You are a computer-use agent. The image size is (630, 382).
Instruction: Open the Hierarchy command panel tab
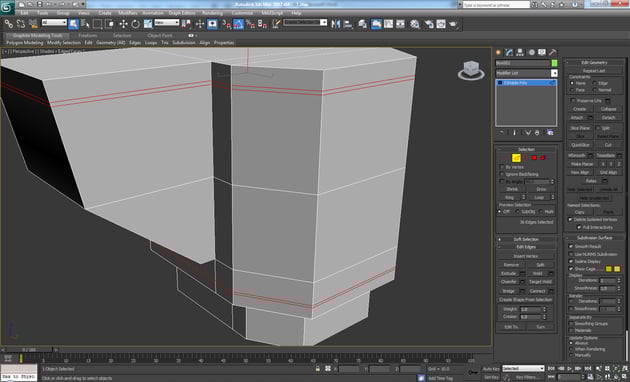(x=520, y=52)
